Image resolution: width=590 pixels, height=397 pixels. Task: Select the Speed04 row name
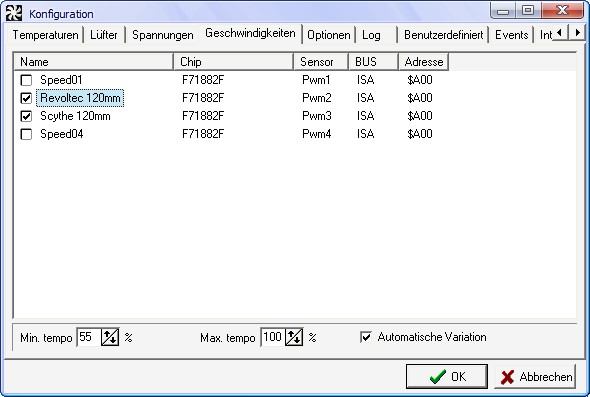(62, 134)
